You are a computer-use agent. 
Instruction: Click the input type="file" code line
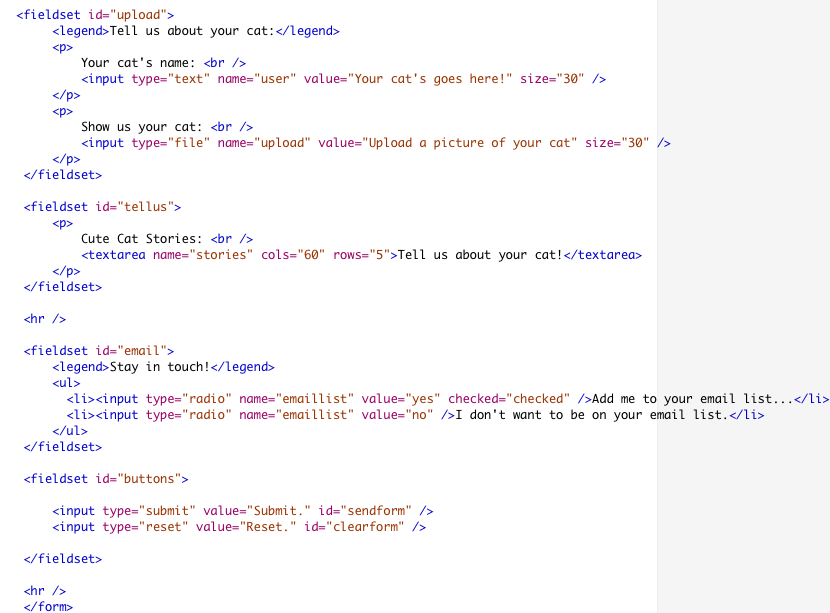pos(375,143)
